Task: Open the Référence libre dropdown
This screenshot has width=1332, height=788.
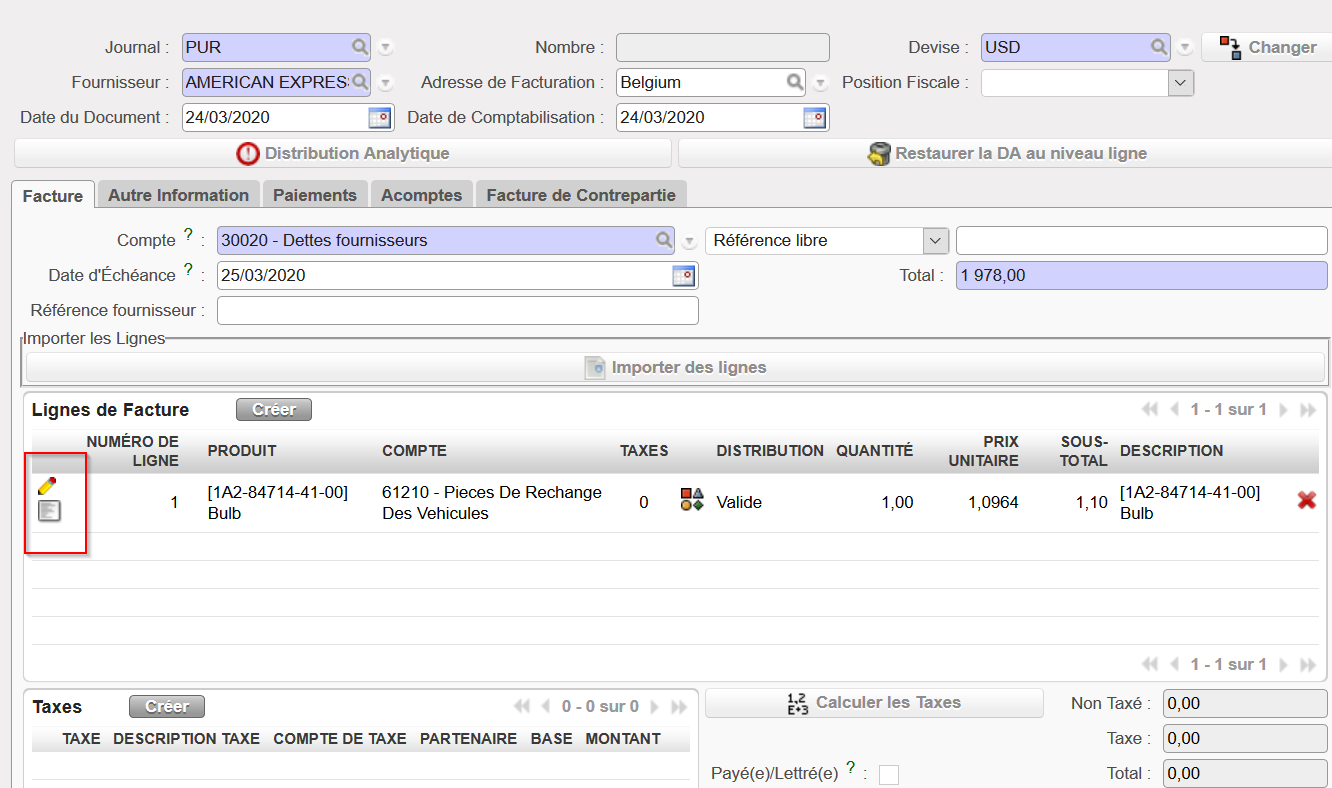Action: click(x=935, y=241)
